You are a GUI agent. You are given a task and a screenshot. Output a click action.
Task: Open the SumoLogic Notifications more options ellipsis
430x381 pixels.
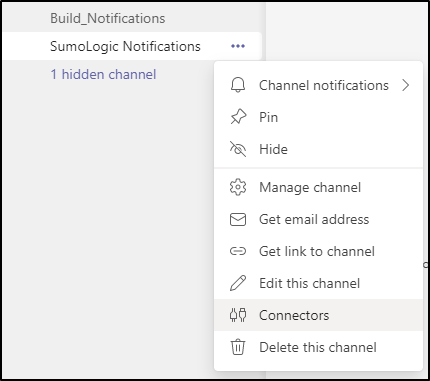point(238,46)
